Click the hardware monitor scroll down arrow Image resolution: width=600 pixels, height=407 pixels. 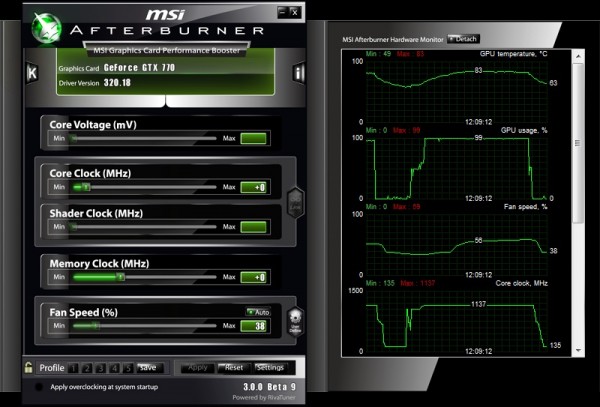578,350
